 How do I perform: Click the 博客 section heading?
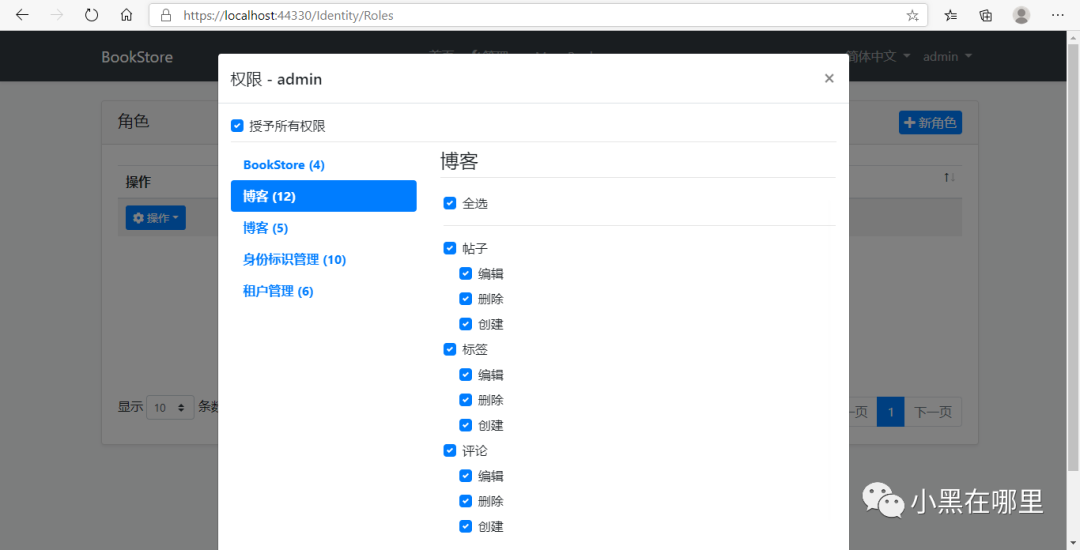[x=459, y=161]
